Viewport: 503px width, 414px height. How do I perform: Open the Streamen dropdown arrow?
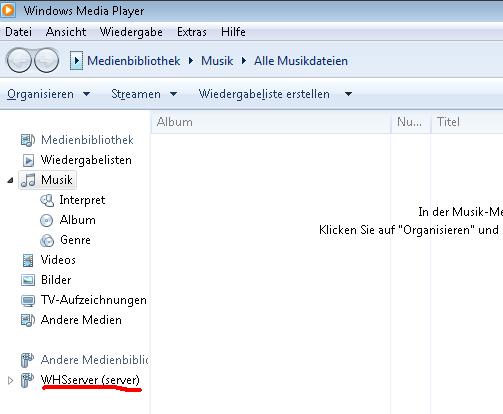[173, 94]
